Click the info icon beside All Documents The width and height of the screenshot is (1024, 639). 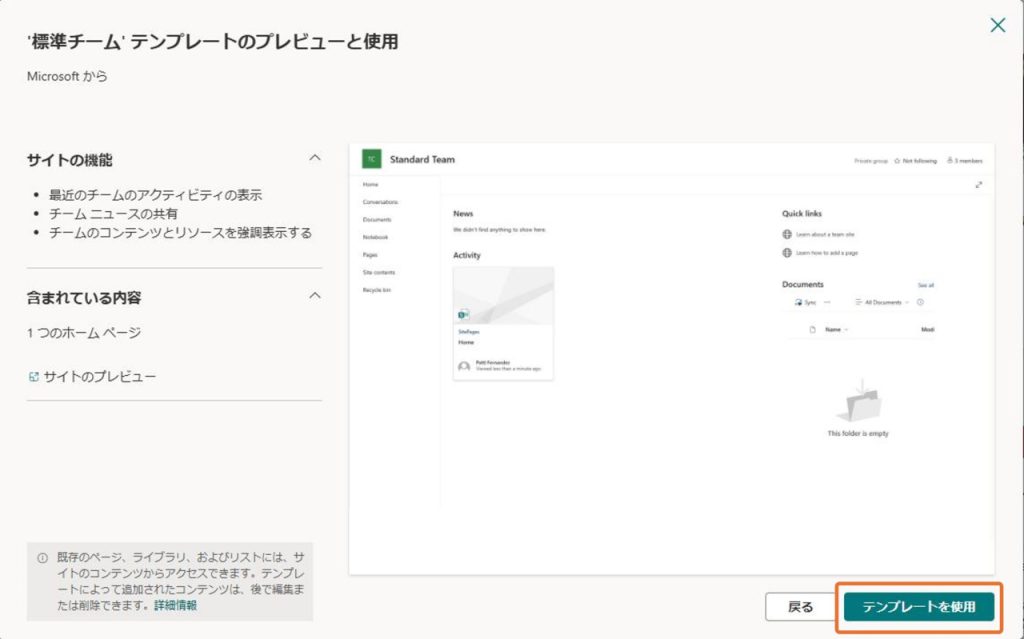pyautogui.click(x=920, y=303)
